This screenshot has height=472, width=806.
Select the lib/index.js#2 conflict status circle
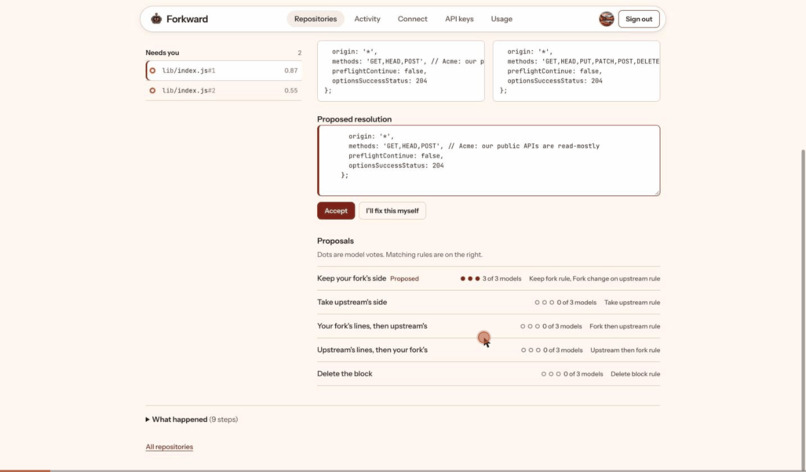(x=152, y=90)
